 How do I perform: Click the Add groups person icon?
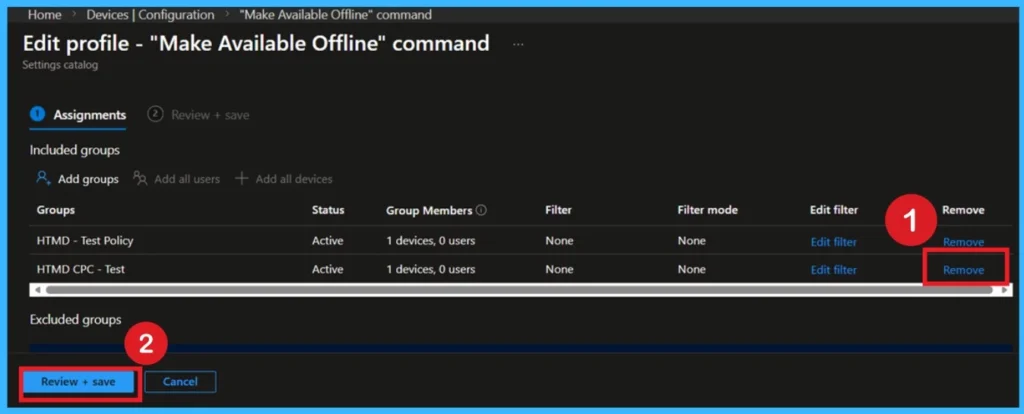(x=44, y=178)
